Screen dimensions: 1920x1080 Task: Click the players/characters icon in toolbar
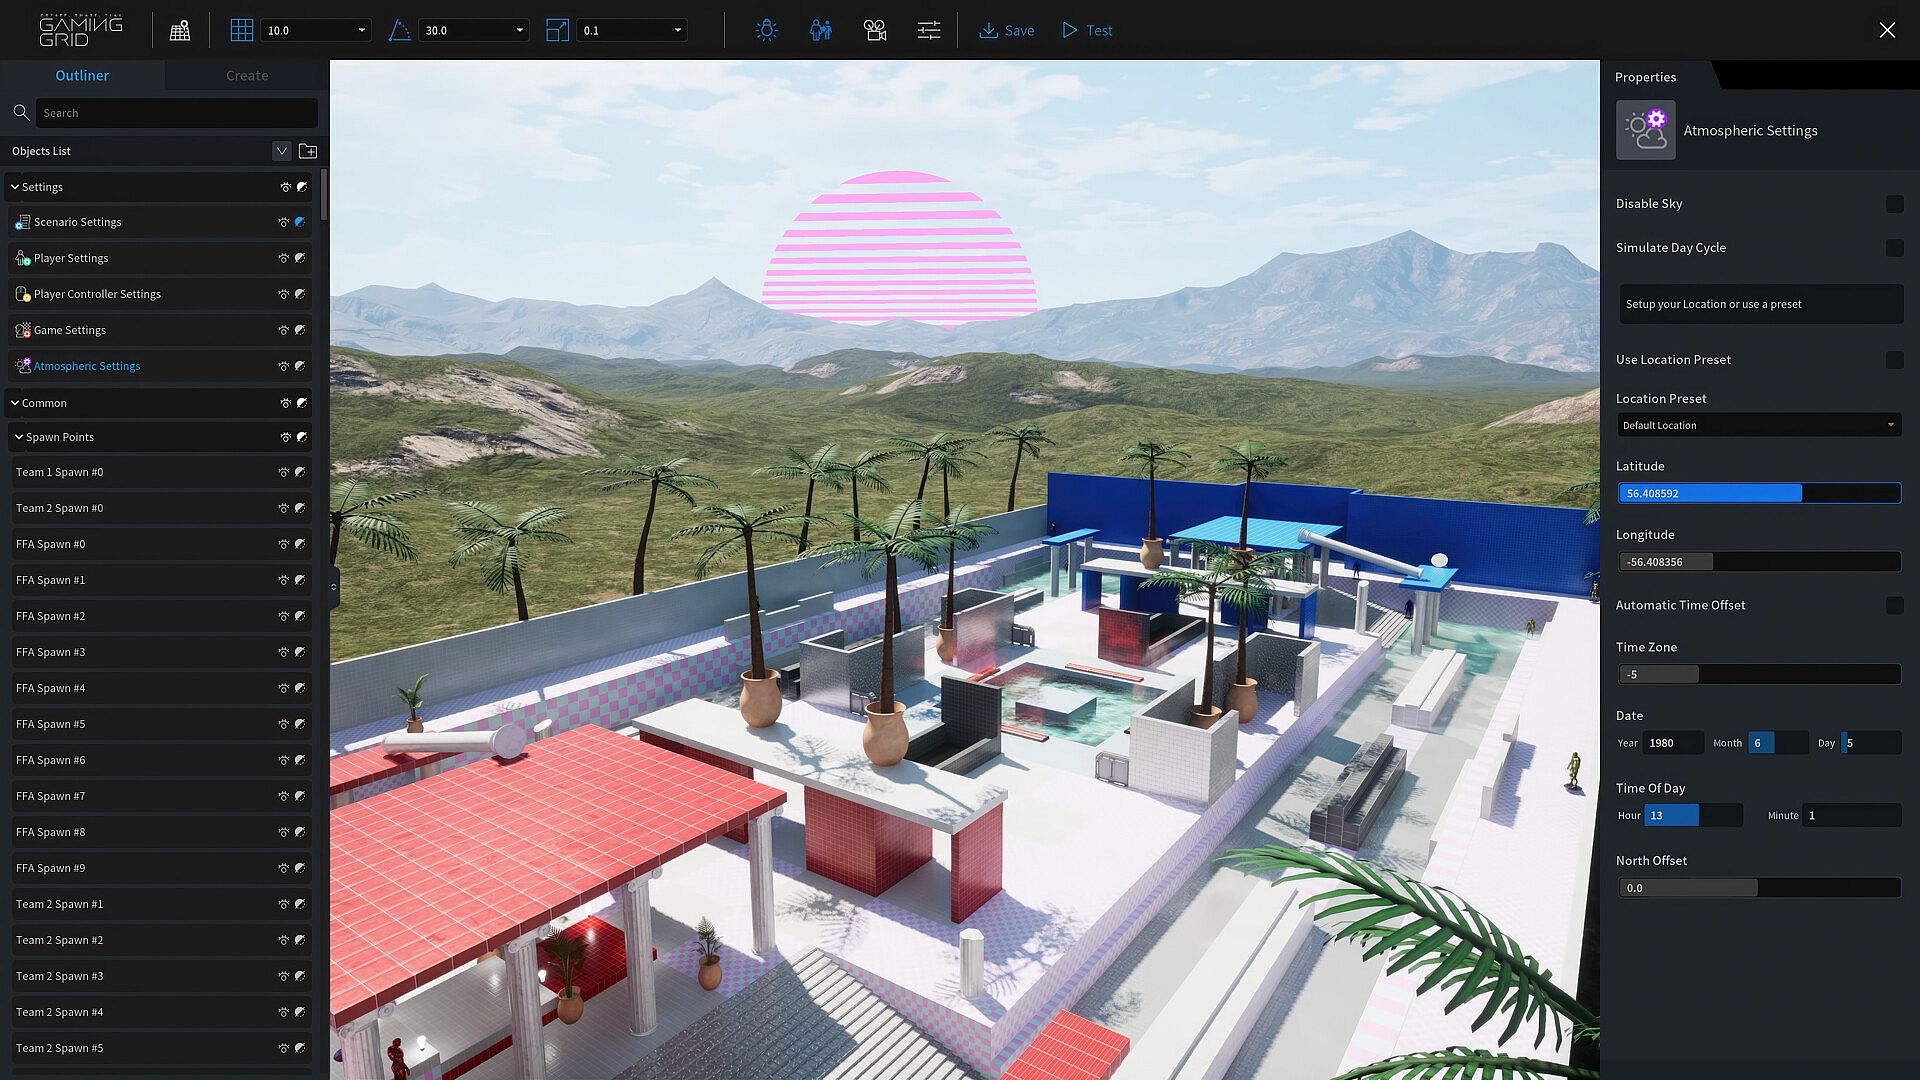pos(821,30)
